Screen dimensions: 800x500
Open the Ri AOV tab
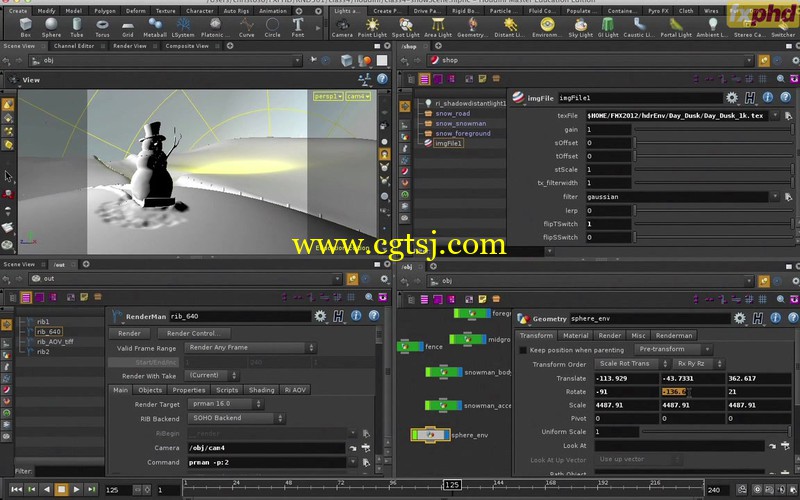click(295, 390)
